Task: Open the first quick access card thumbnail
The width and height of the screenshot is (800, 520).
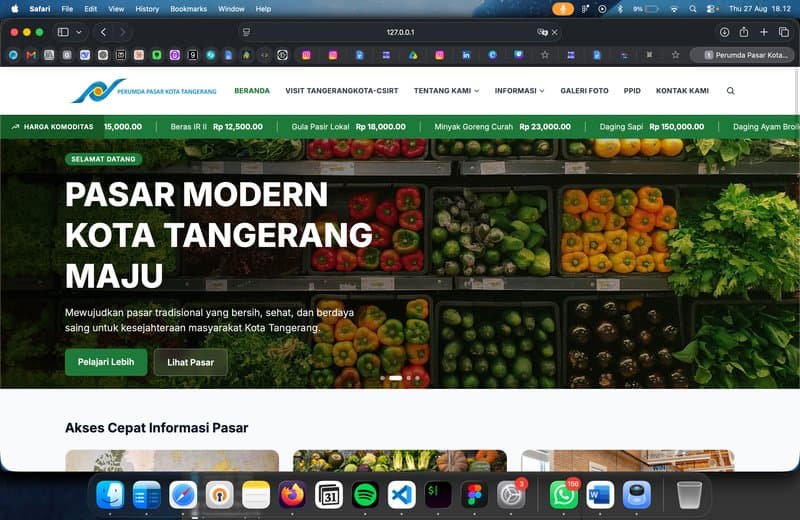Action: [172, 460]
